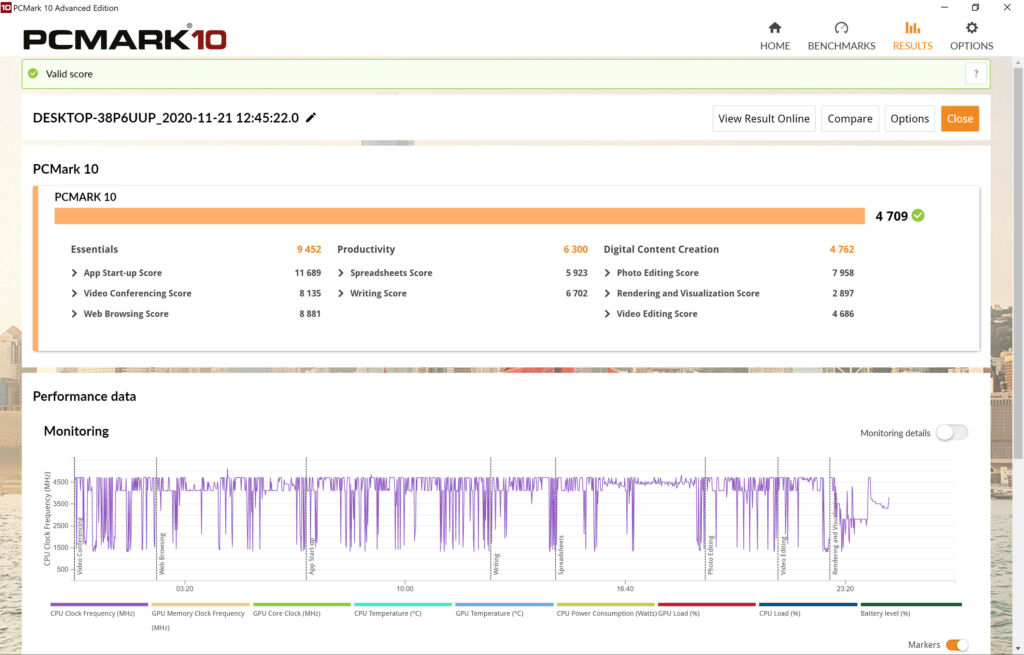Expand the Web Browsing Score row
This screenshot has width=1024, height=655.
click(74, 313)
